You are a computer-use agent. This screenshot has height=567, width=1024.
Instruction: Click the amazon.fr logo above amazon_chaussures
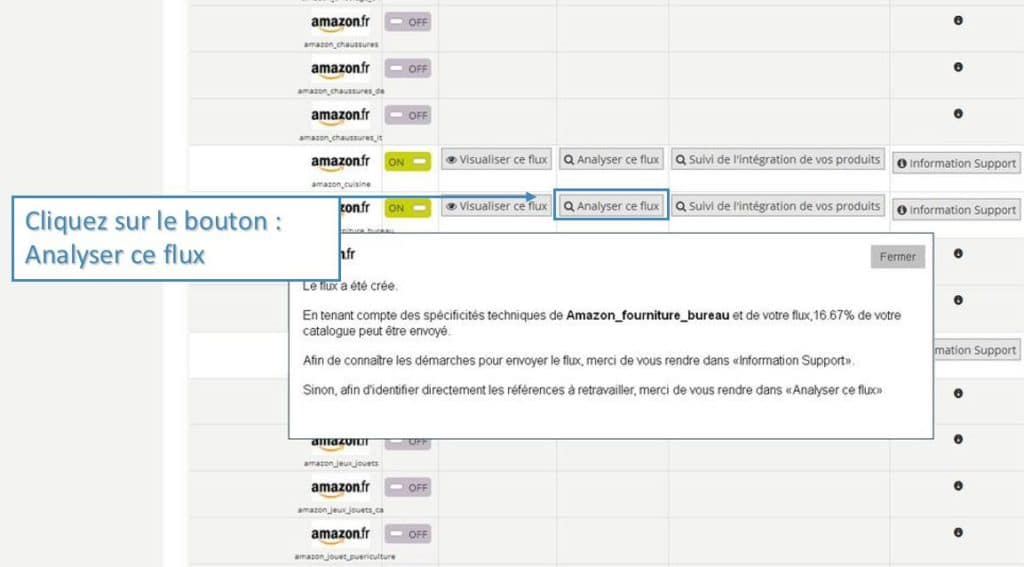pos(340,24)
